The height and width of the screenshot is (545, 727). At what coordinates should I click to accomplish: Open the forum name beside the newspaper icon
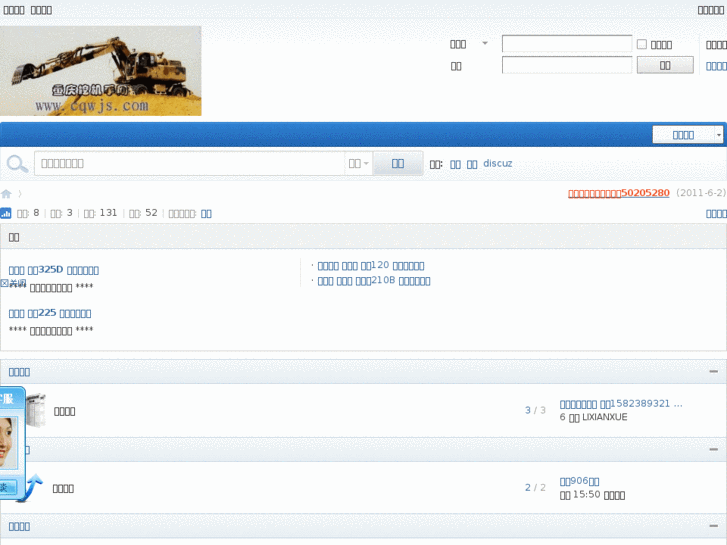pos(64,411)
